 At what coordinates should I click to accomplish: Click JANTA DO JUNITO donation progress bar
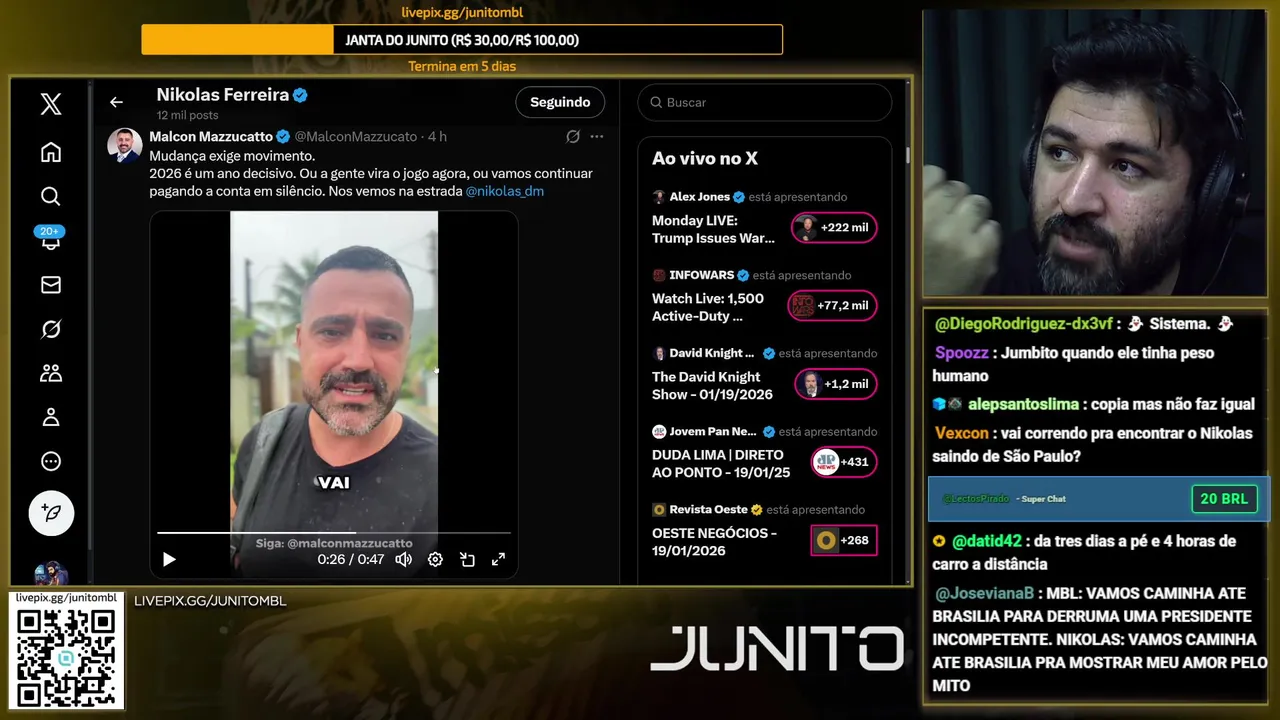click(462, 40)
